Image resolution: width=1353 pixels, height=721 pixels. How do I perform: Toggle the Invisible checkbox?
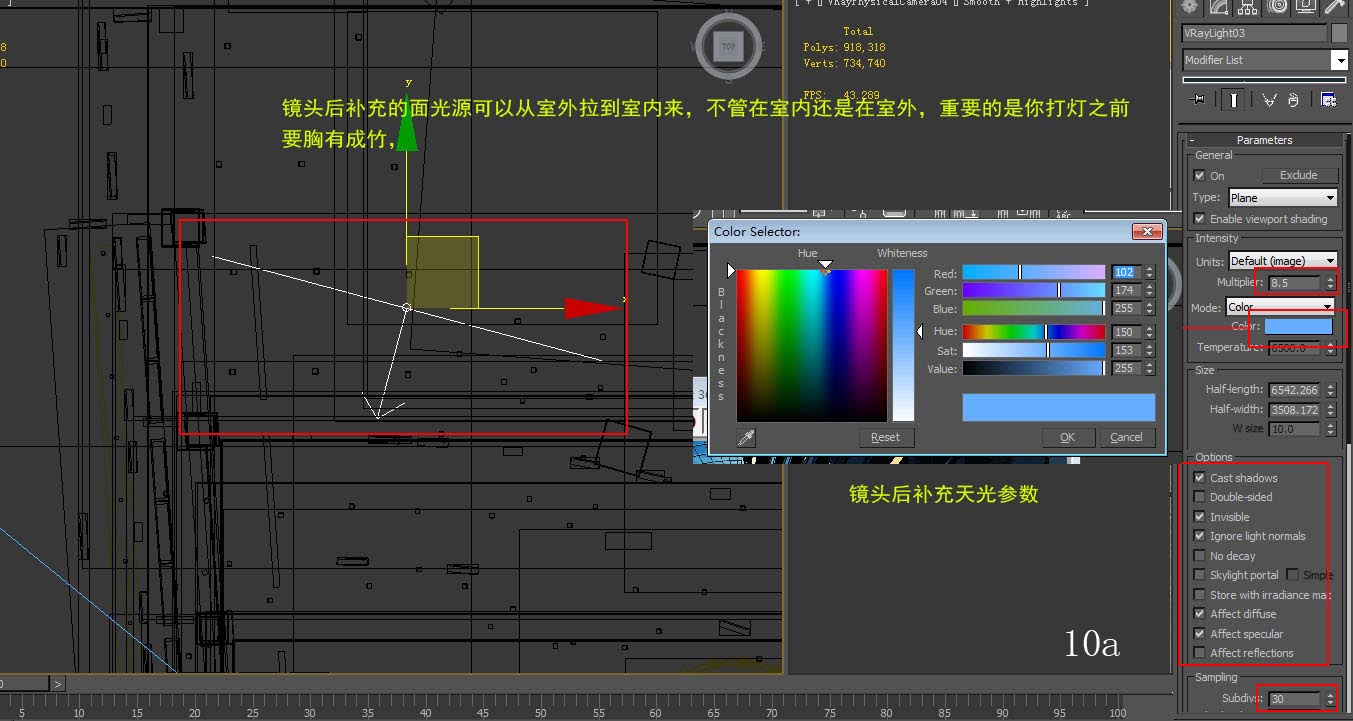click(x=1199, y=517)
